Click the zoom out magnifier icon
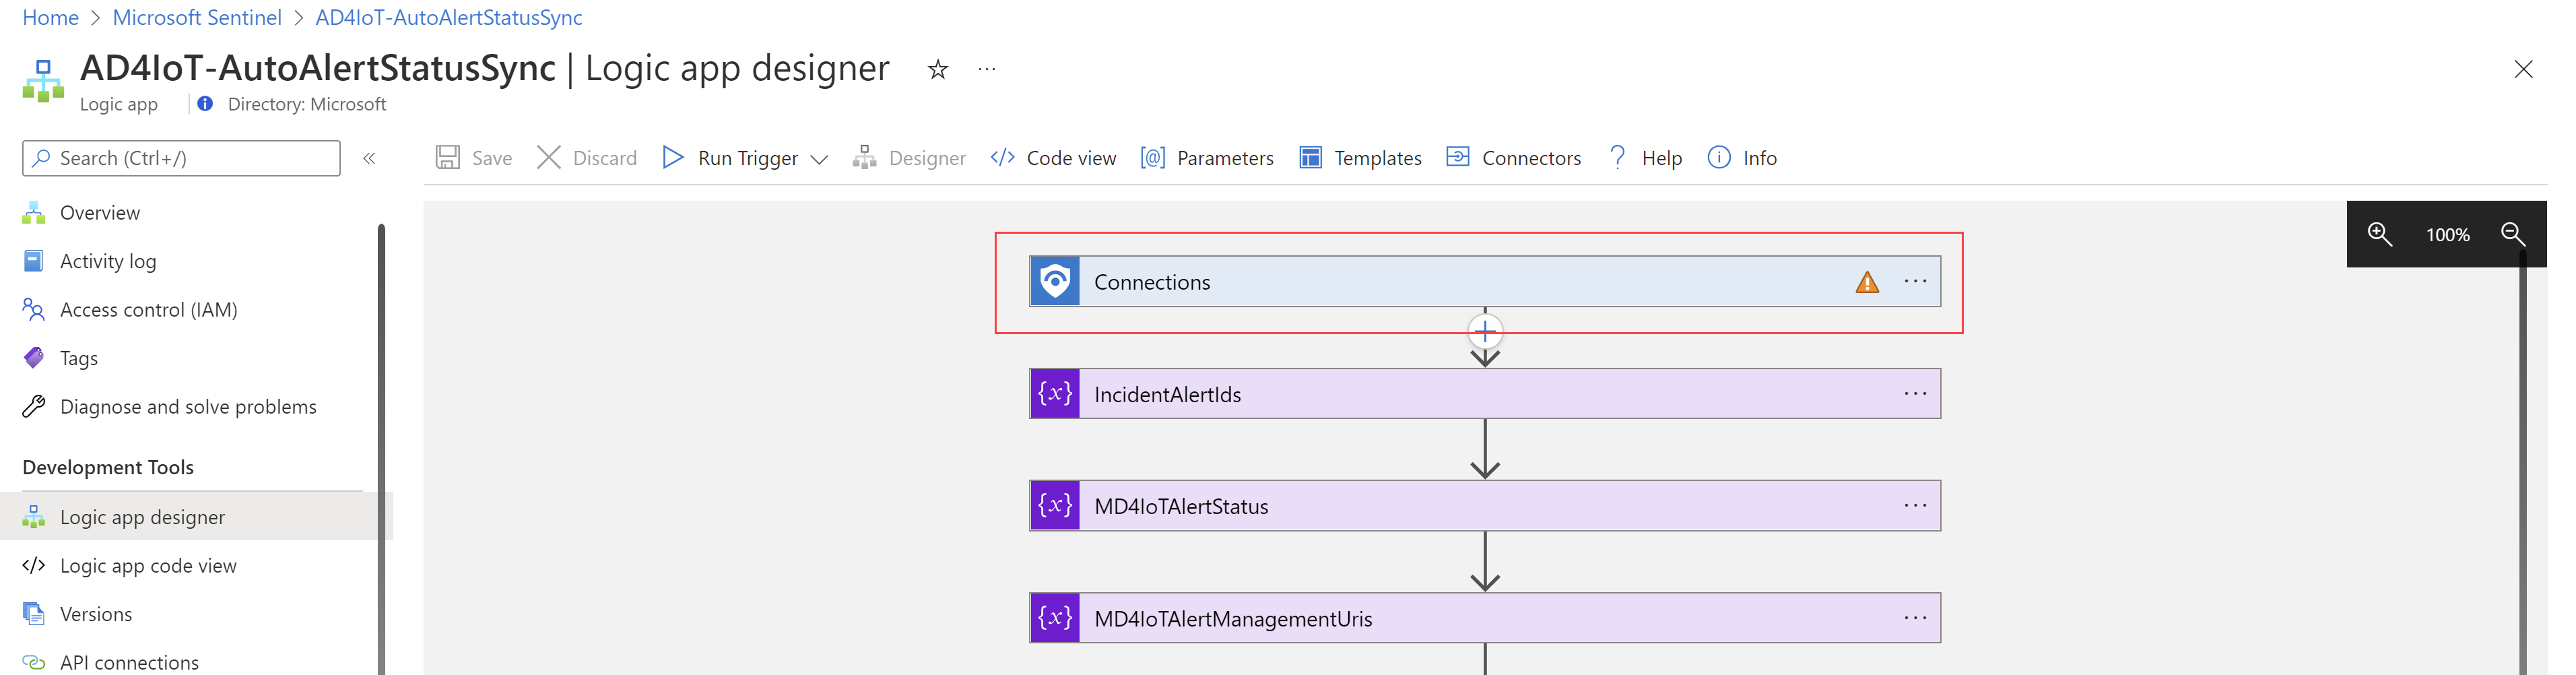This screenshot has height=675, width=2576. (2512, 234)
